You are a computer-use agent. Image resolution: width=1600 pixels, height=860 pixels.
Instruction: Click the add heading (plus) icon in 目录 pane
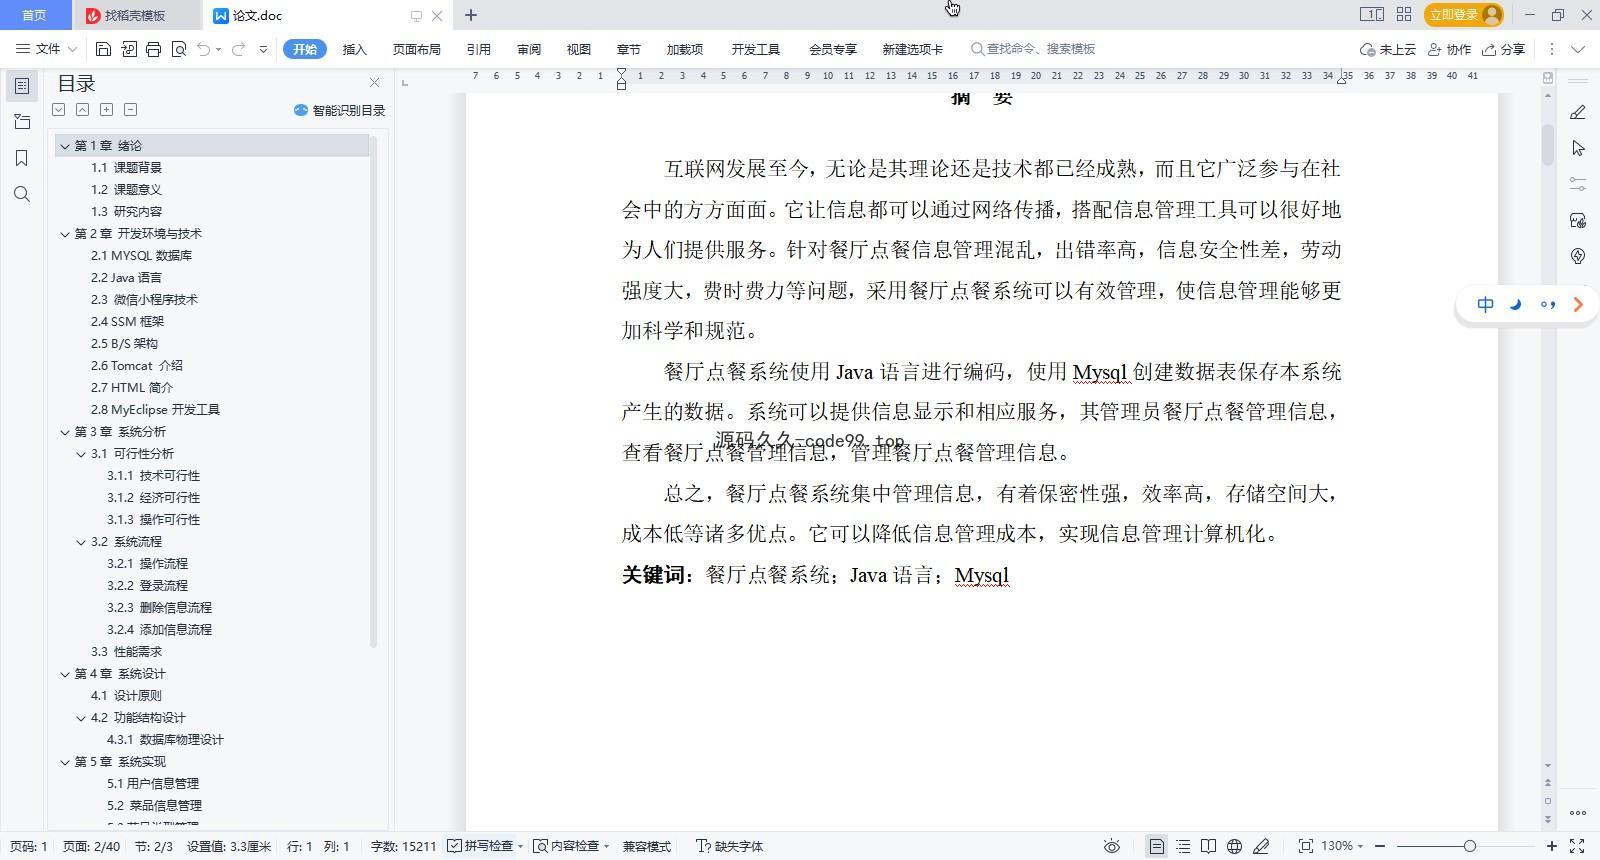(x=106, y=110)
